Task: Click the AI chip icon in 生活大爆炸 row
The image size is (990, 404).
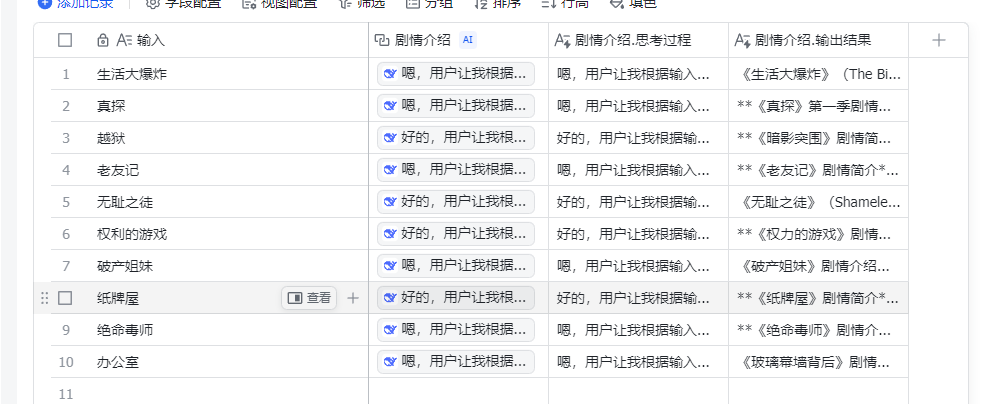Action: pyautogui.click(x=390, y=74)
